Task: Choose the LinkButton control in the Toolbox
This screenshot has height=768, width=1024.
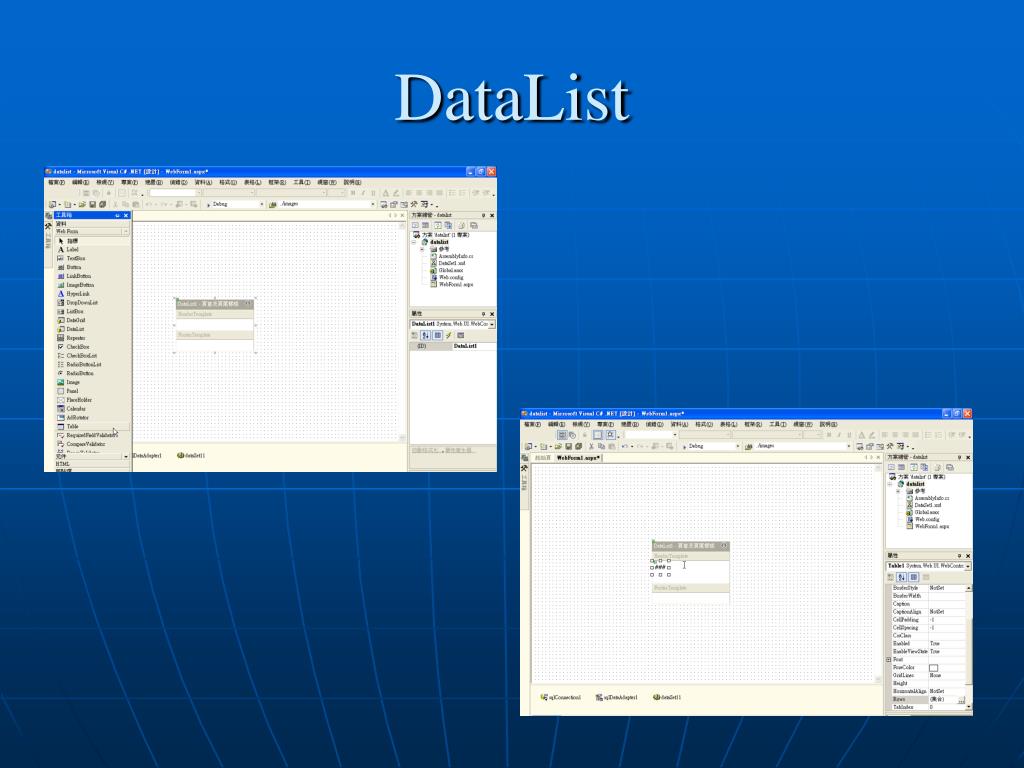Action: (74, 276)
